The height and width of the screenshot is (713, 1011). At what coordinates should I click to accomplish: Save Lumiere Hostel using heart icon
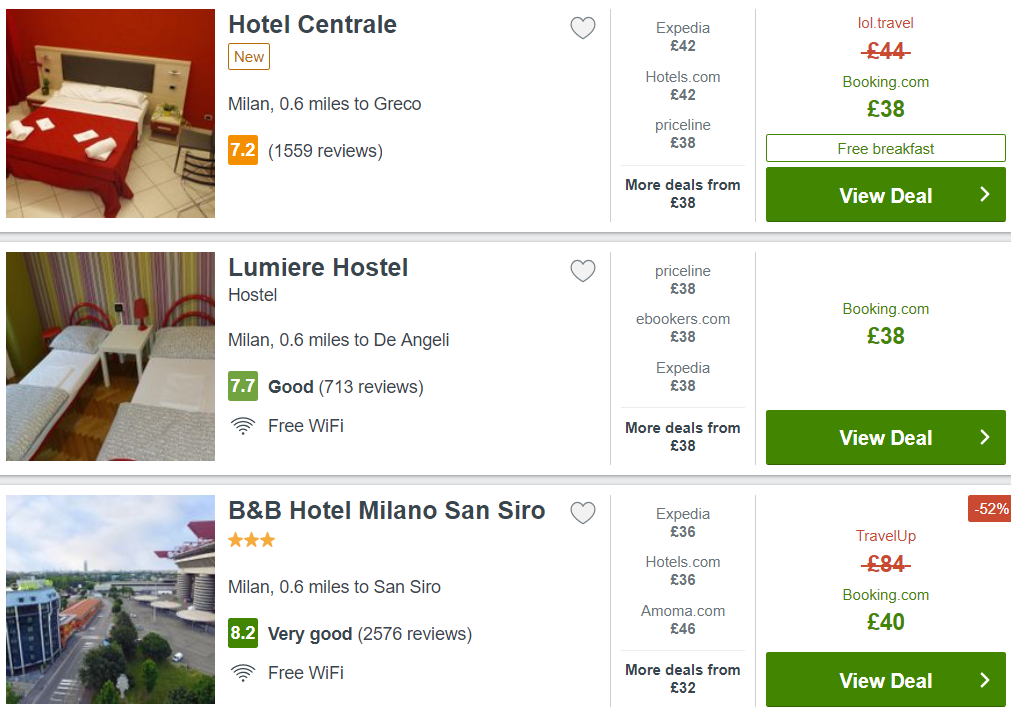583,271
